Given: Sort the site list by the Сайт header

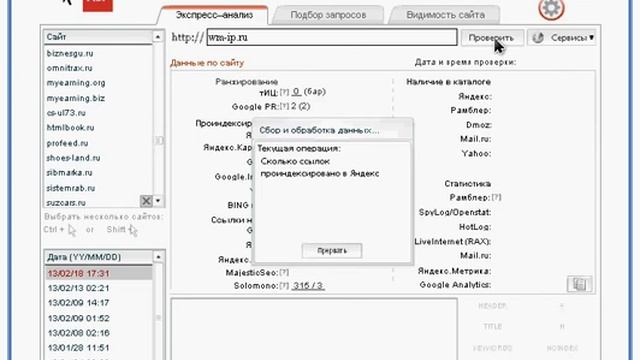Looking at the screenshot, I should point(98,37).
